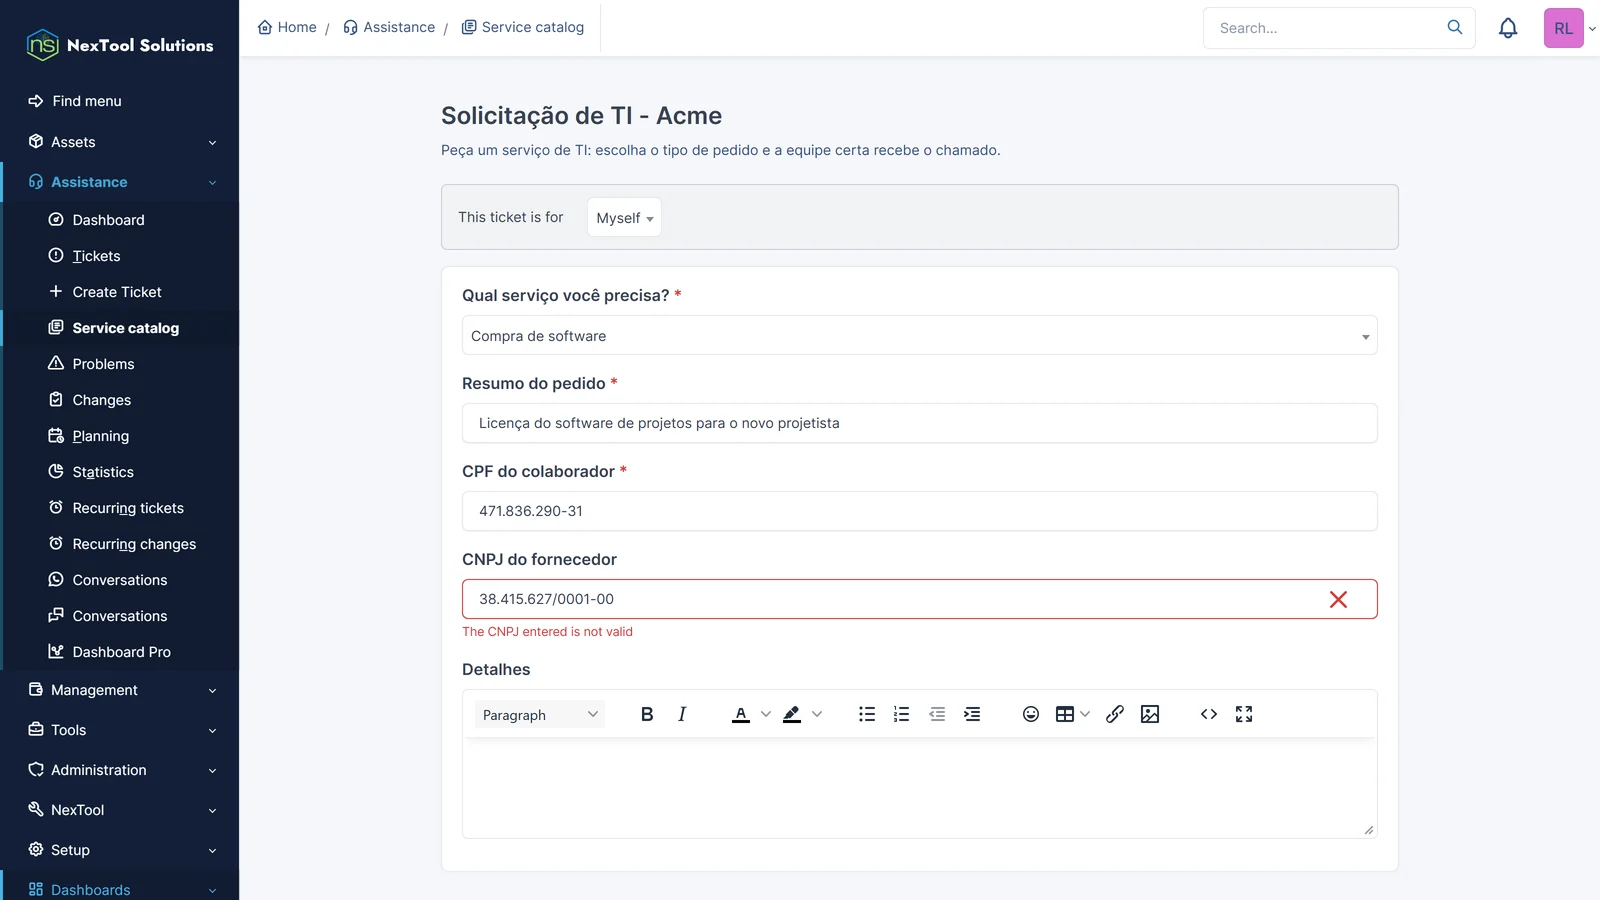
Task: Open Tickets in the Assistance menu
Action: (x=96, y=256)
